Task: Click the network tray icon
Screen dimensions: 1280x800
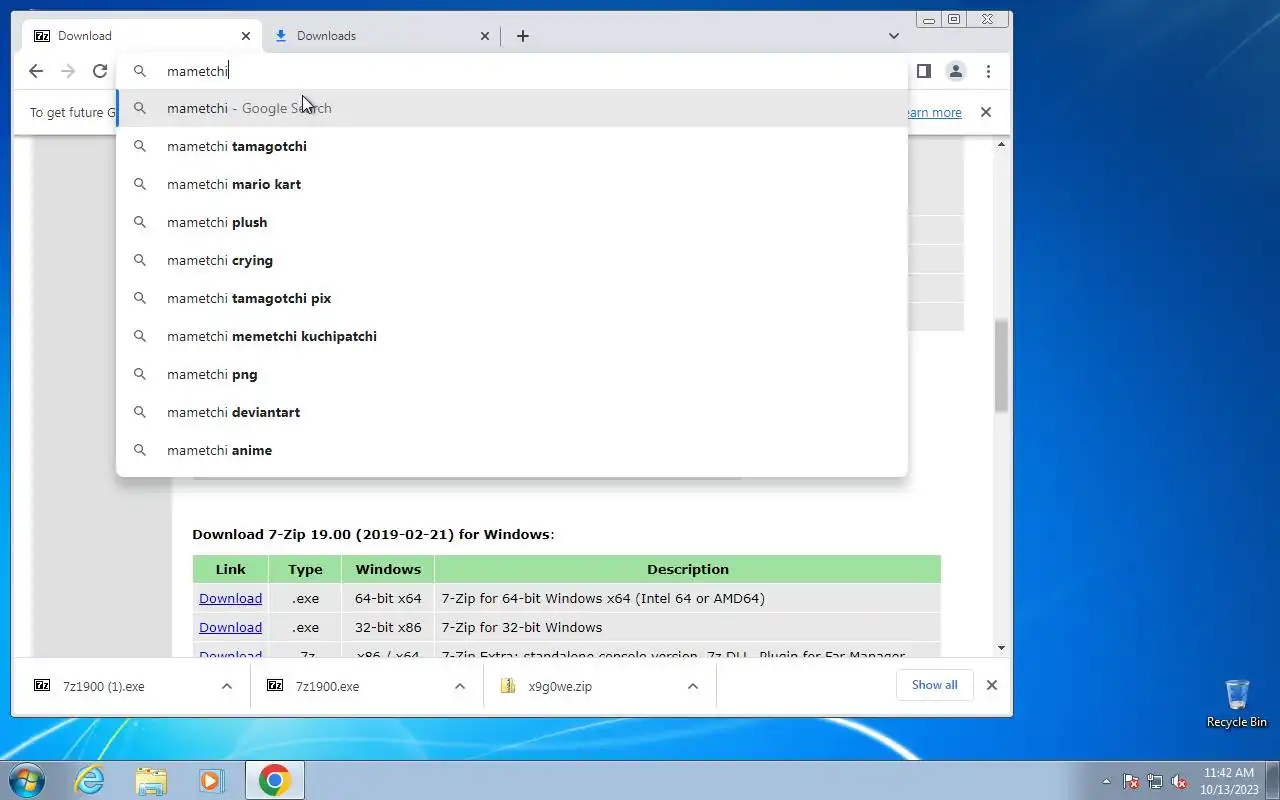Action: [1155, 781]
